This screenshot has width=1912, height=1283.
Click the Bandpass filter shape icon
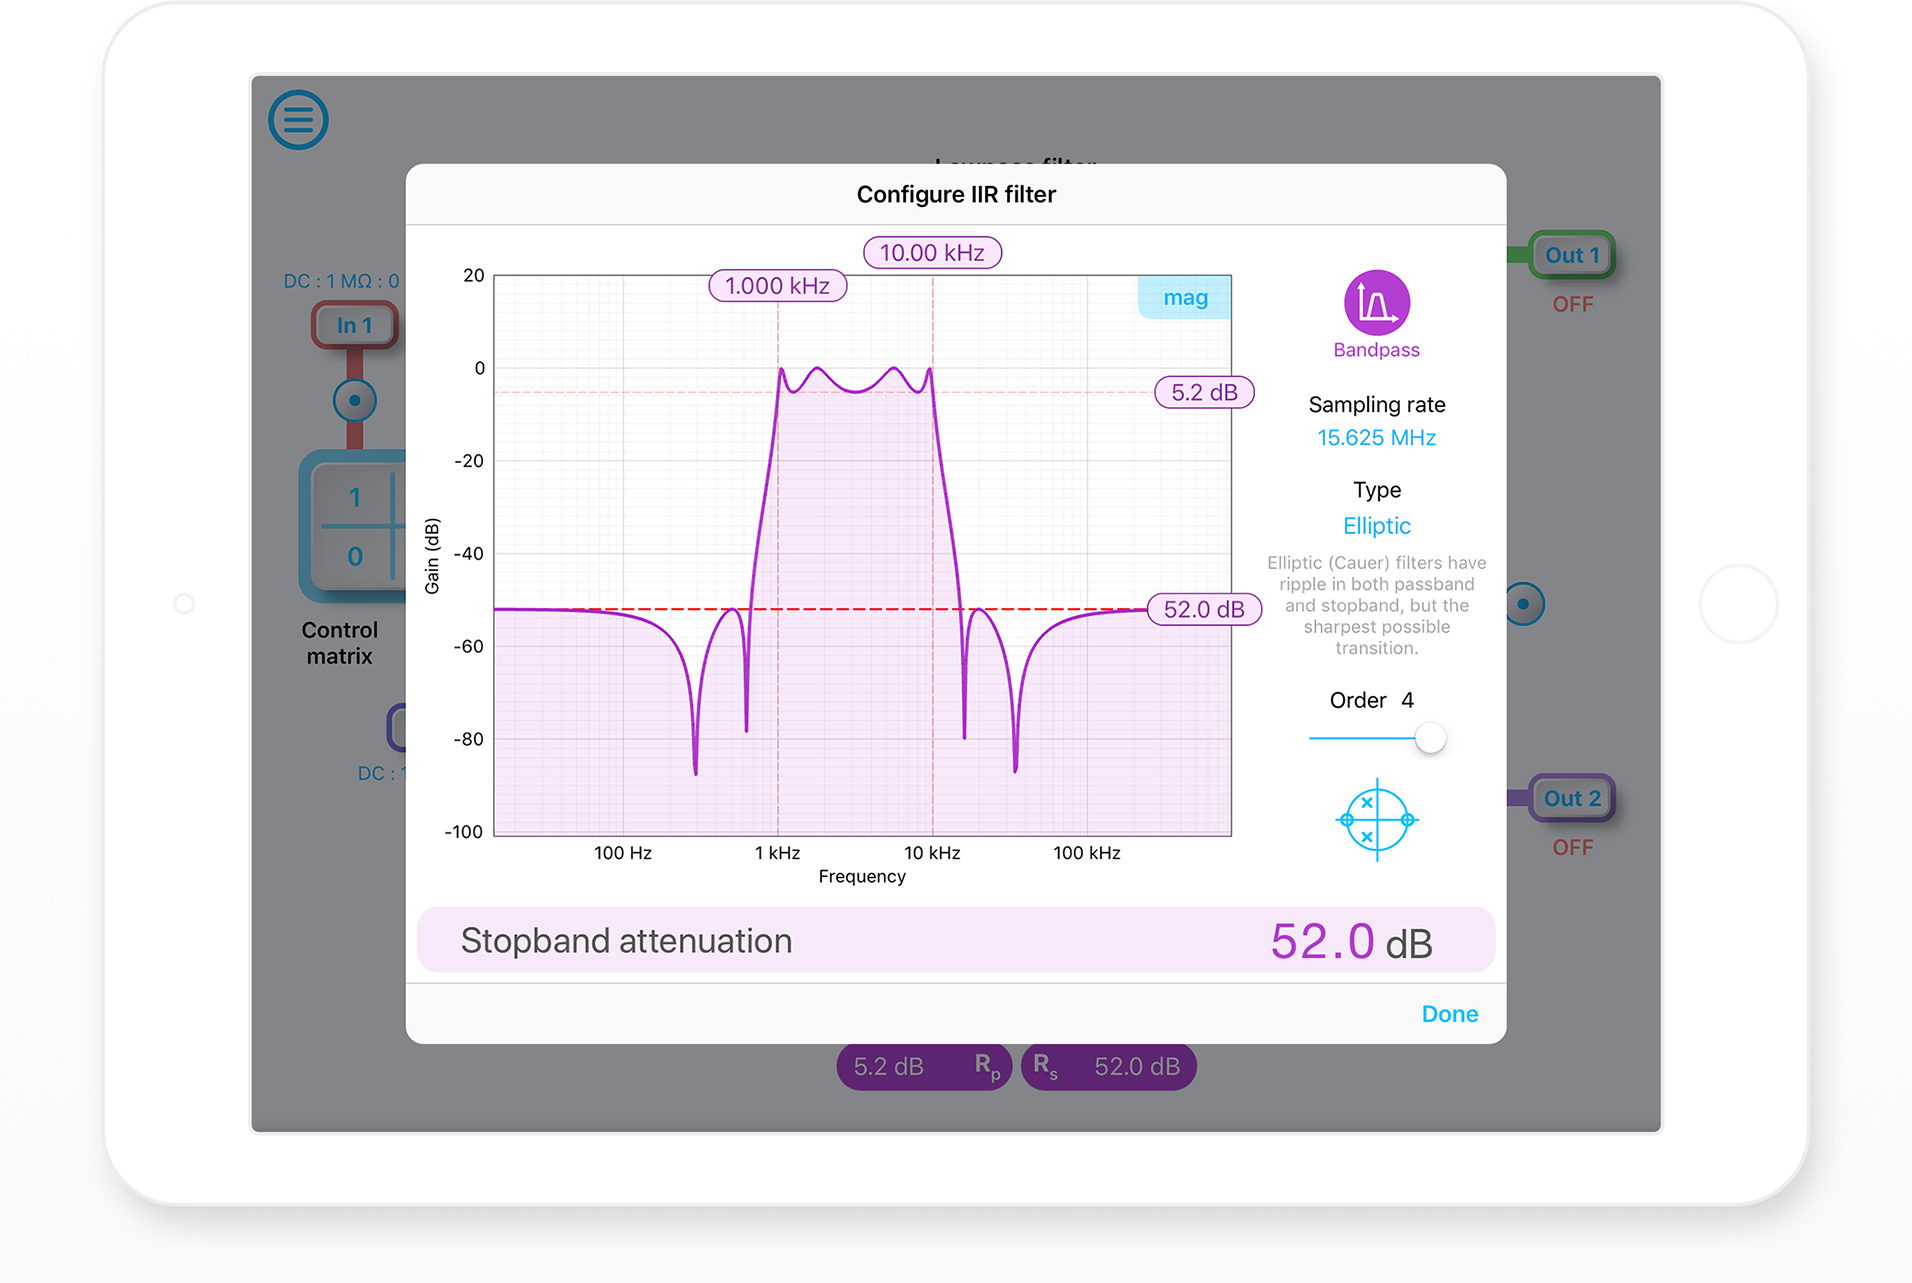(1376, 303)
